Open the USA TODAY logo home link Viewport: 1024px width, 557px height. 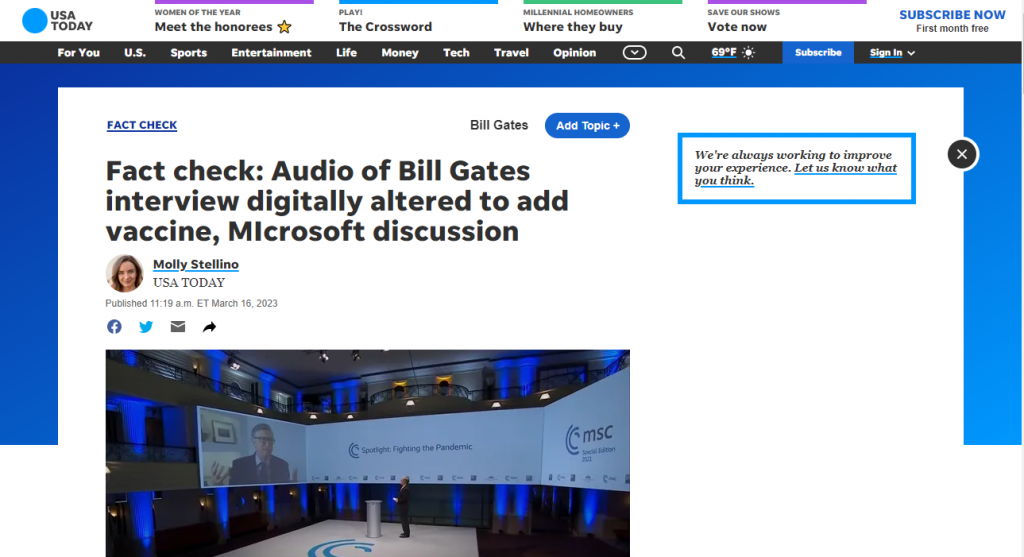click(57, 21)
